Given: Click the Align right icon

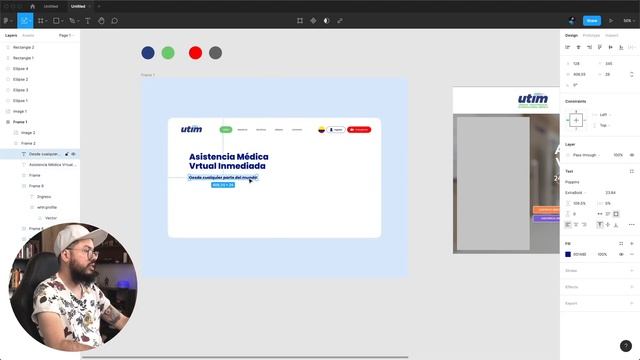Looking at the screenshot, I should pyautogui.click(x=589, y=47).
